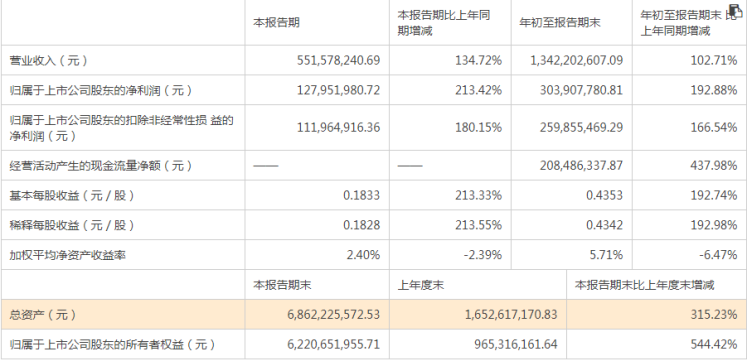Screen dimensions: 747x361
Task: Select diluted EPS value 0.1828
Action: pyautogui.click(x=362, y=225)
